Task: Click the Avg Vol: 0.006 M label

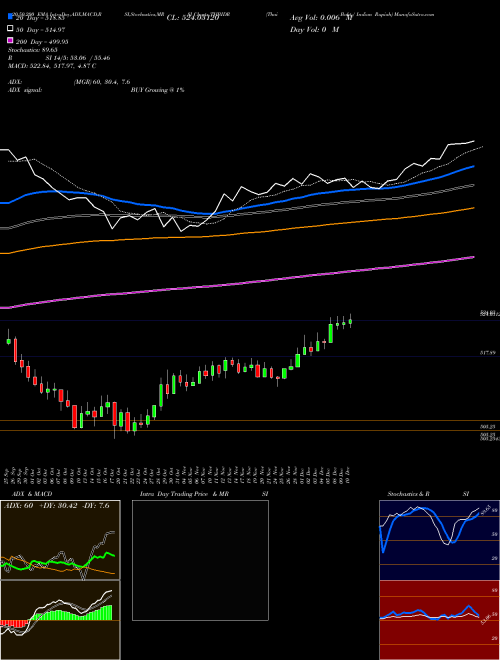Action: tap(321, 18)
